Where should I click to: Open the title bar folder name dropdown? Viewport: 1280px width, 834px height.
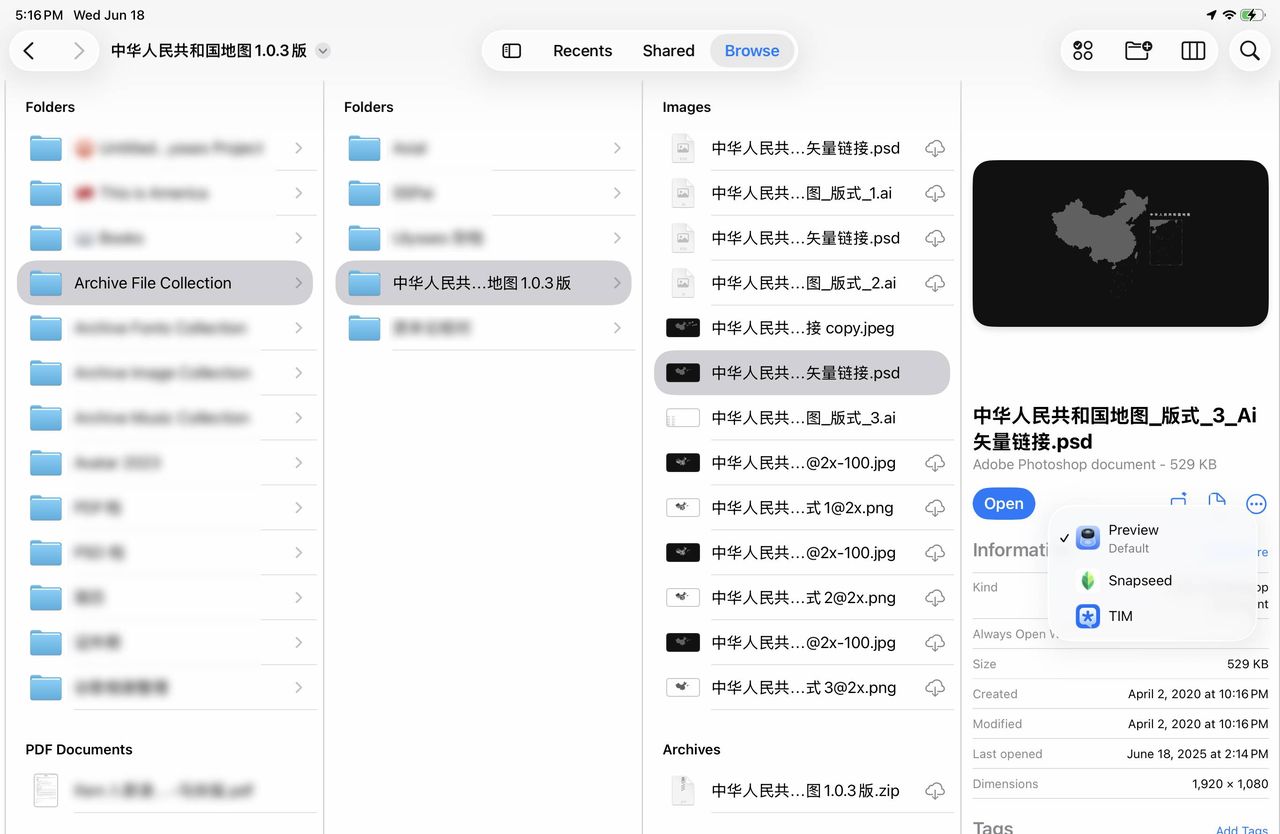tap(322, 50)
